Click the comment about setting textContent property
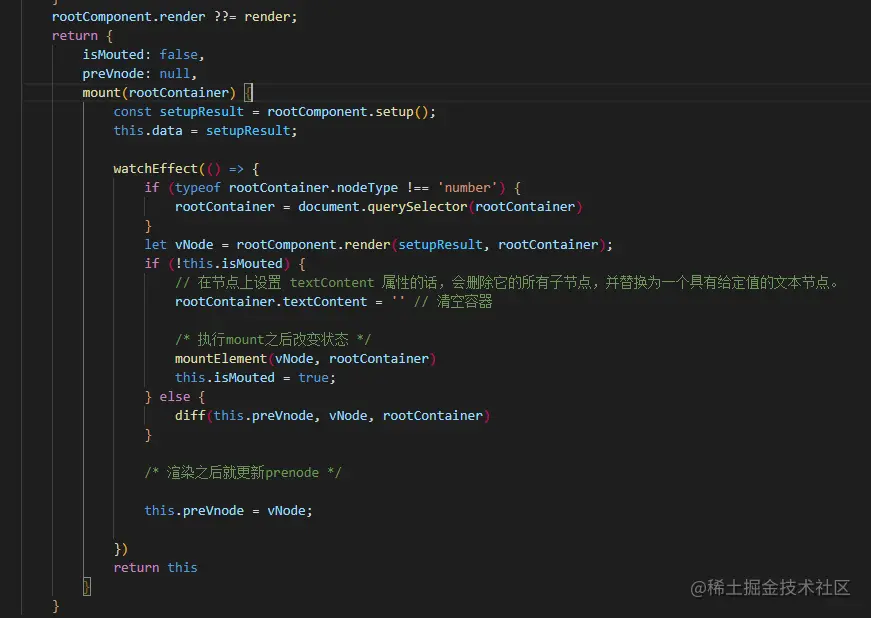Screen dimensions: 871x618 click(x=506, y=283)
